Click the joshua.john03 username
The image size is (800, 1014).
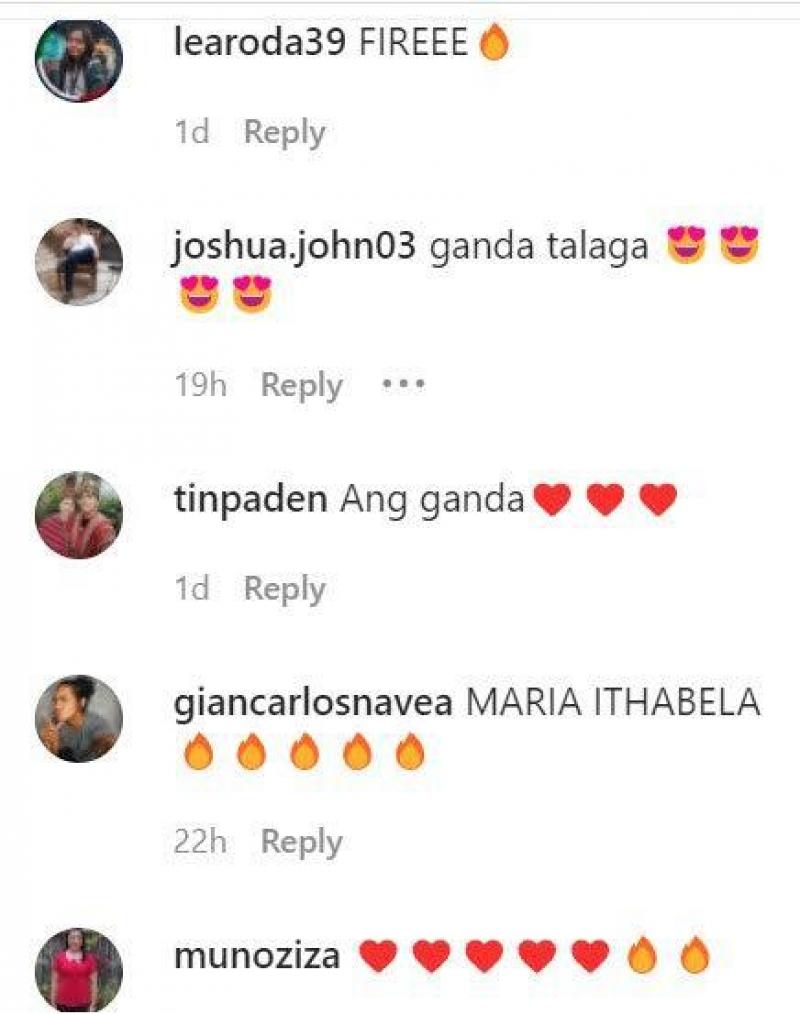pyautogui.click(x=294, y=247)
